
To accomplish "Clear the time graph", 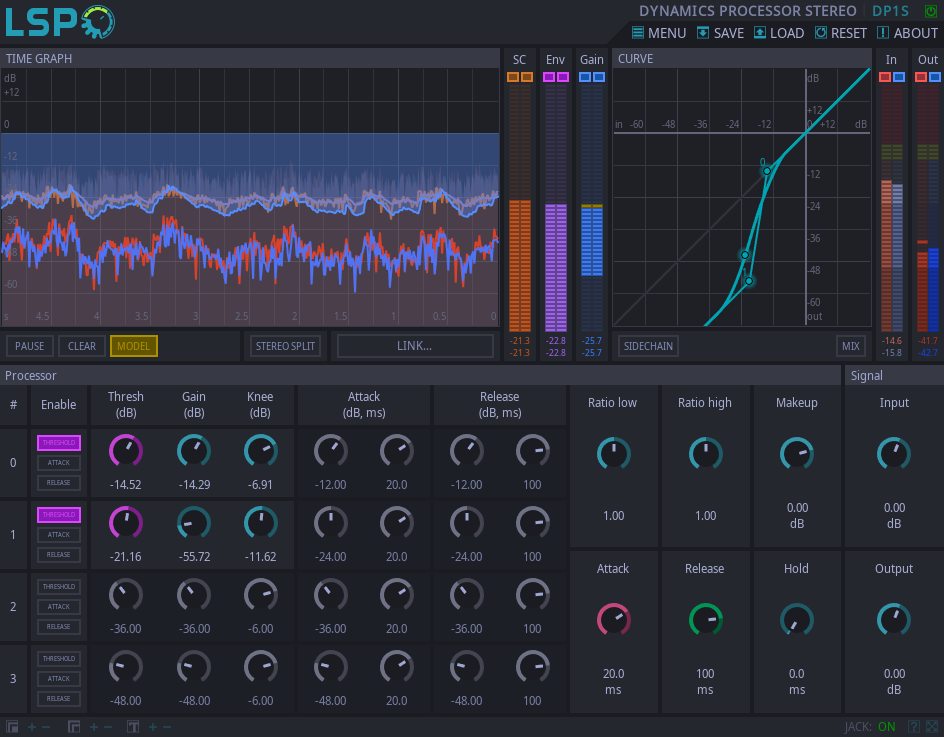I will click(x=82, y=346).
